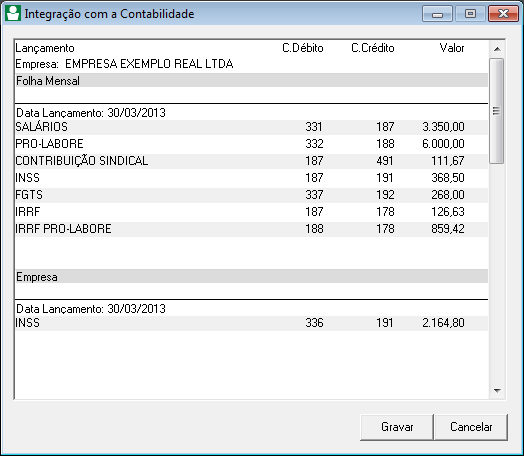
Task: Select the SALÁRIOS entry row
Action: pos(251,127)
